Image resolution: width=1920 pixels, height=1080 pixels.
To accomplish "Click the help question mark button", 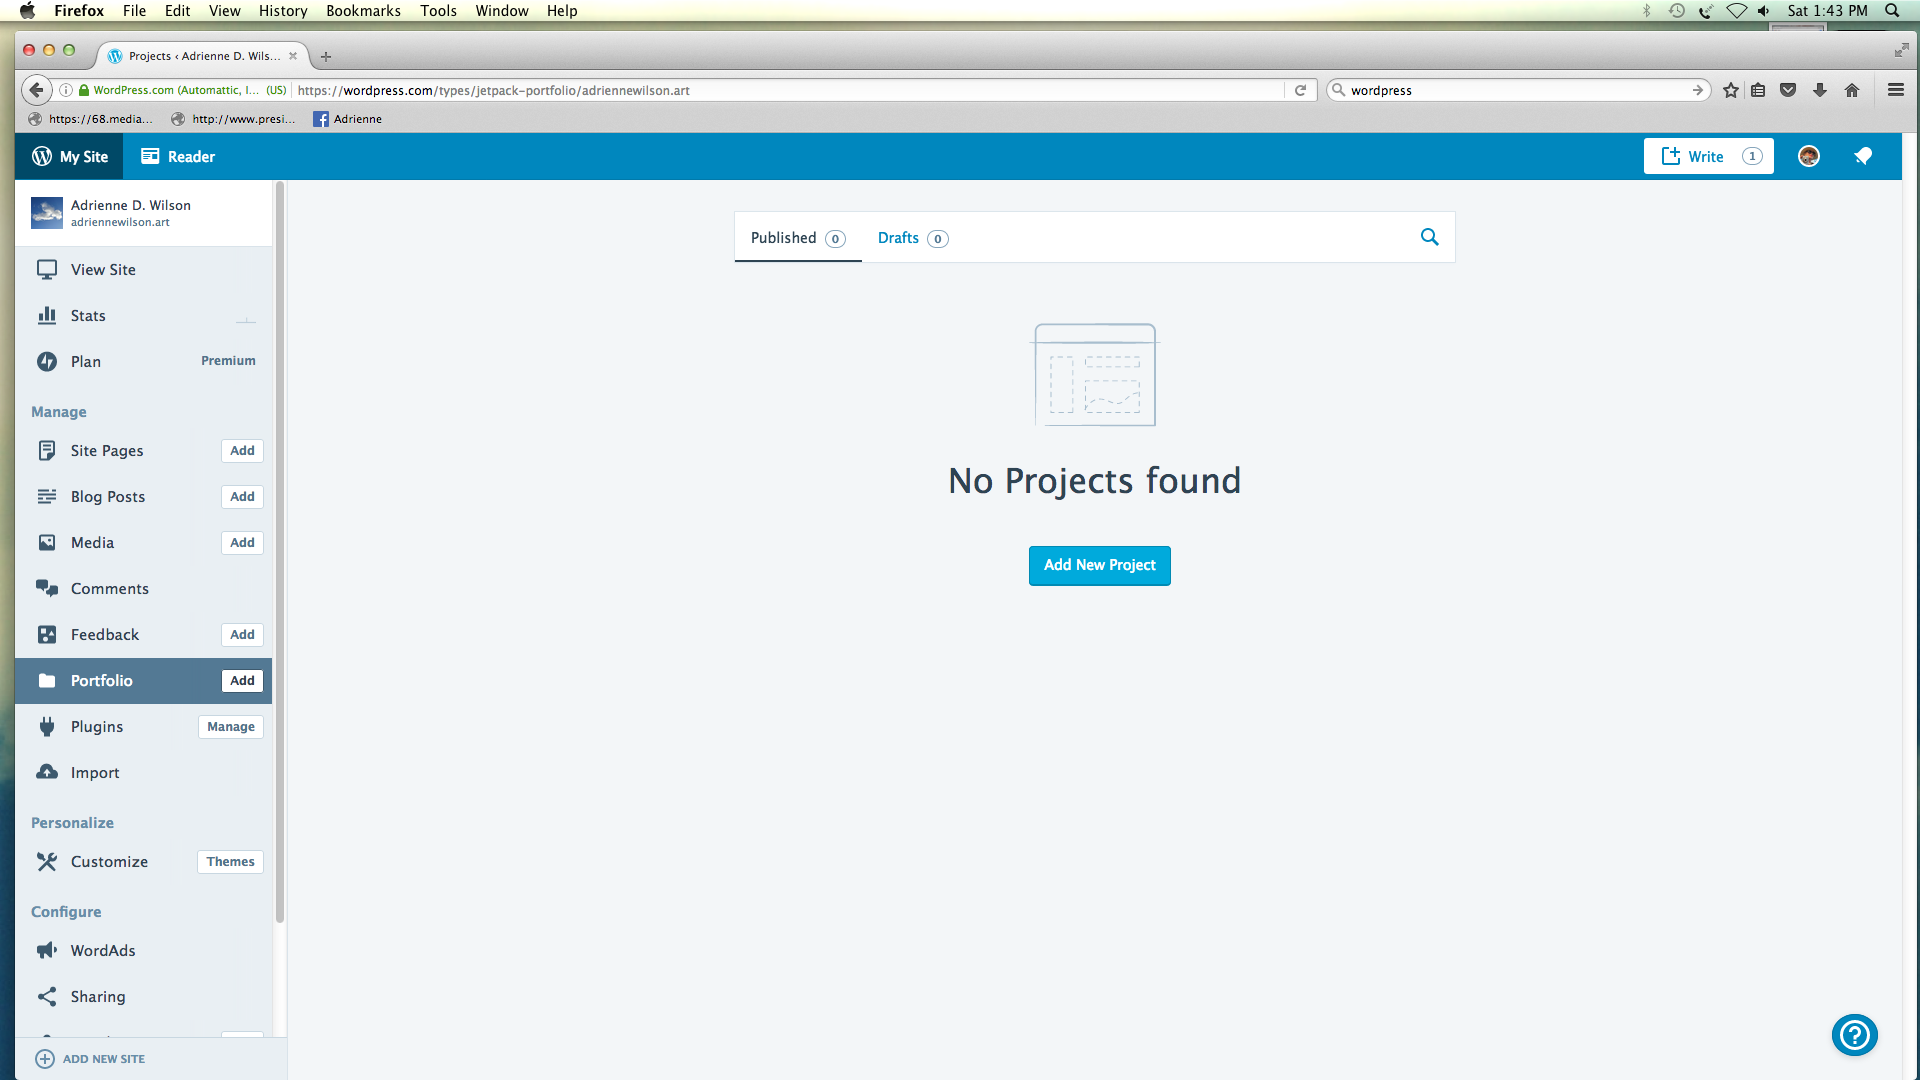I will point(1854,1035).
